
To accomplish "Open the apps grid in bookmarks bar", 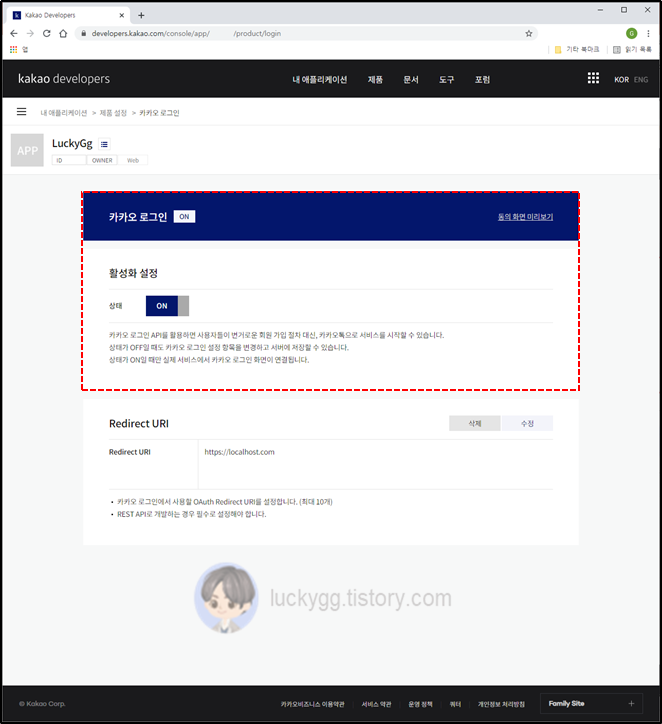I will (13, 49).
